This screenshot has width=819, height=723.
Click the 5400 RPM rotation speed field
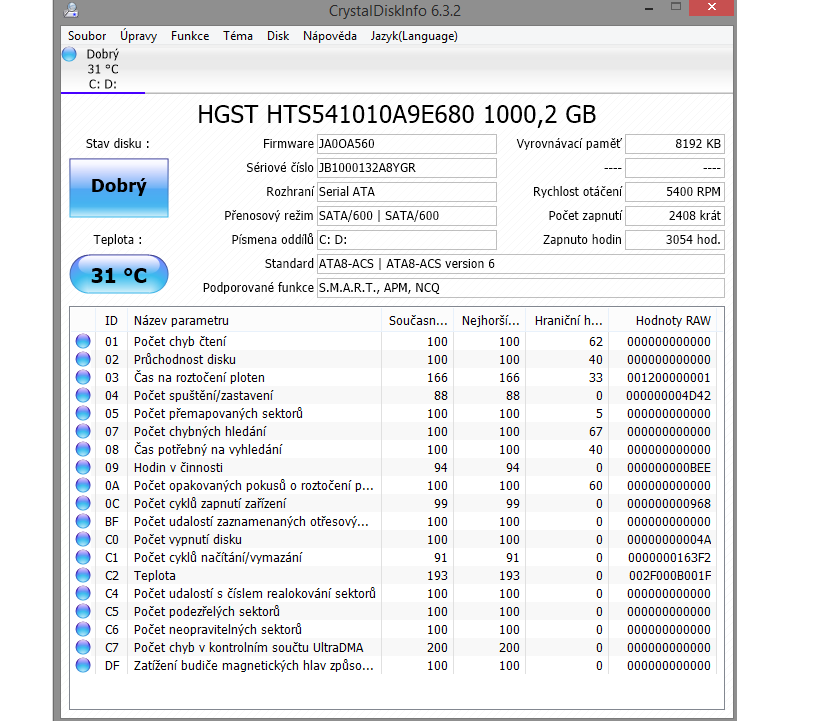675,192
